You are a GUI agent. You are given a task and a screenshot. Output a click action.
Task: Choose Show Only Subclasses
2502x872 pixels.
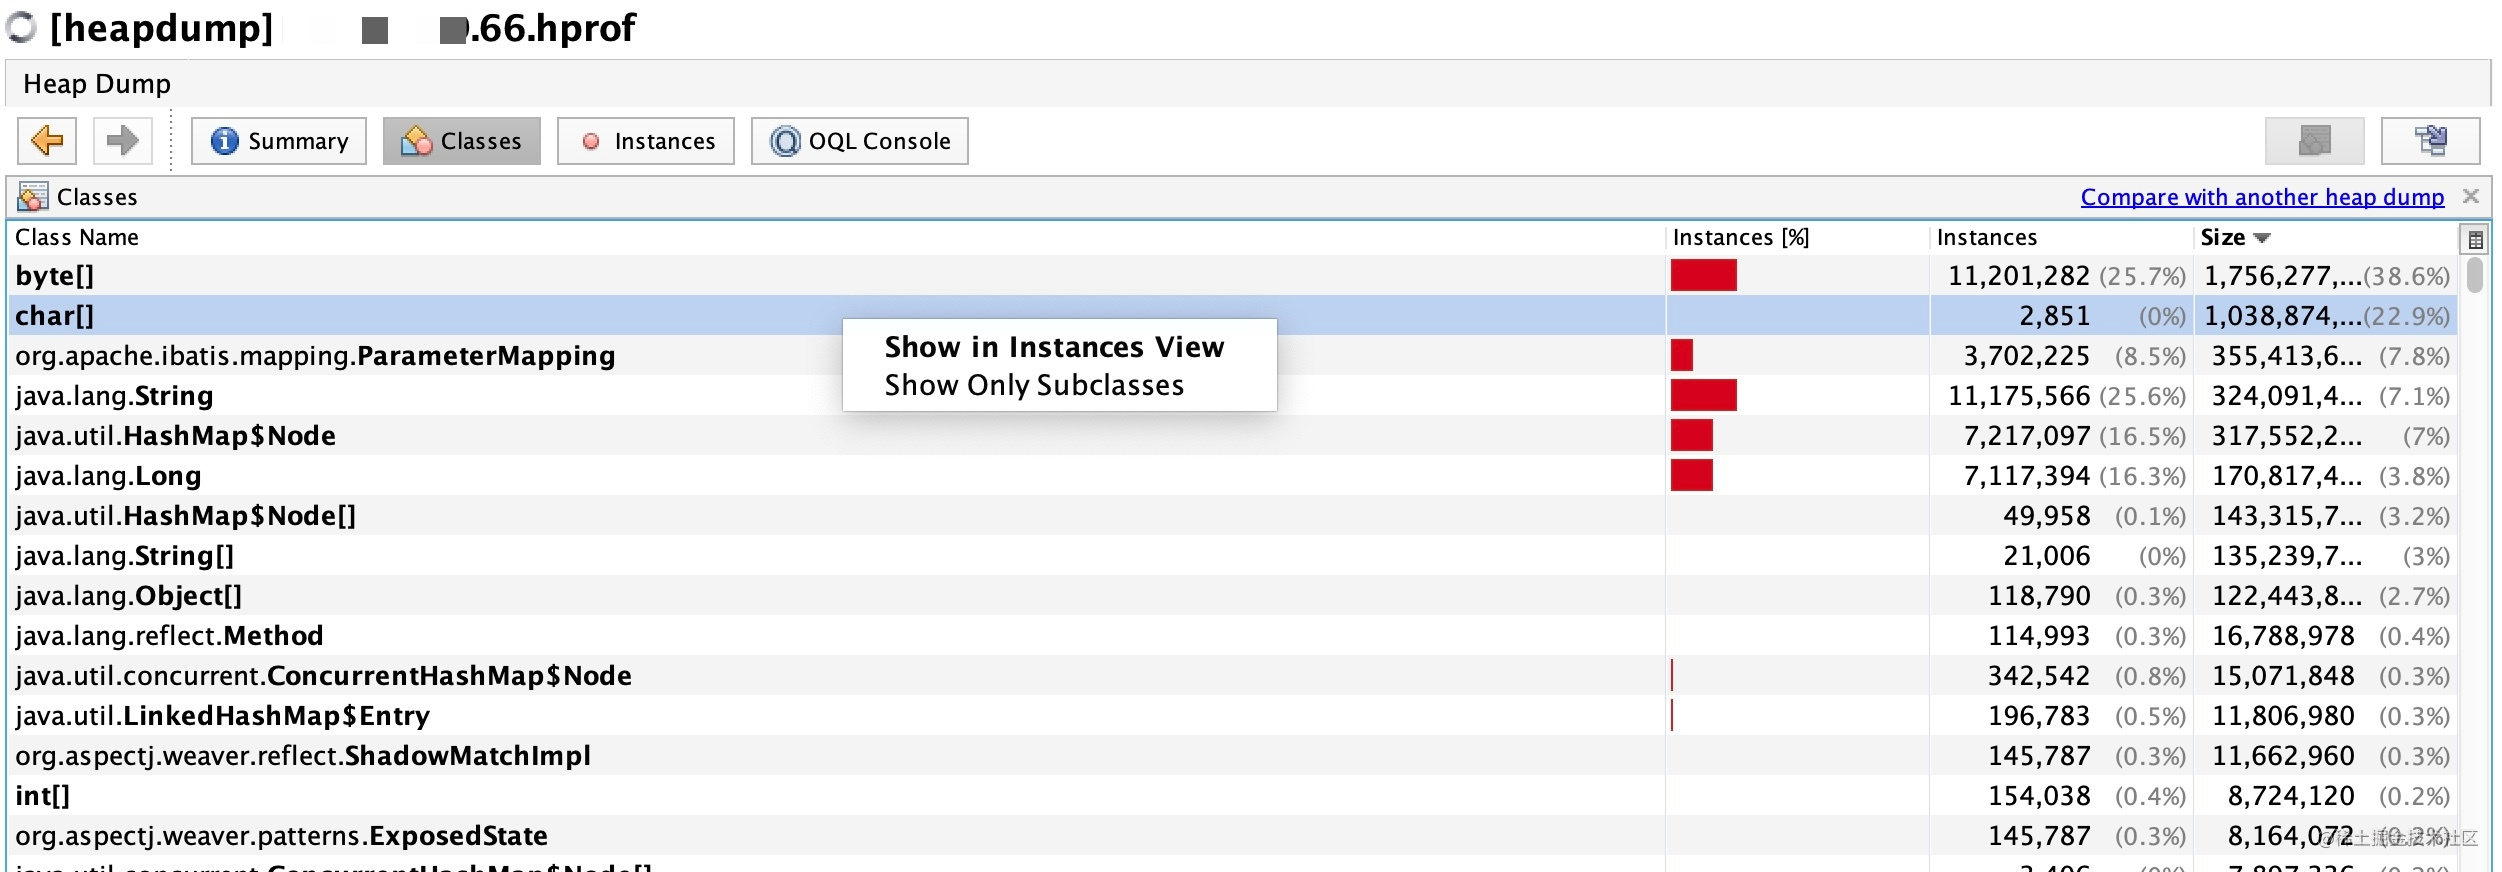pyautogui.click(x=1034, y=385)
